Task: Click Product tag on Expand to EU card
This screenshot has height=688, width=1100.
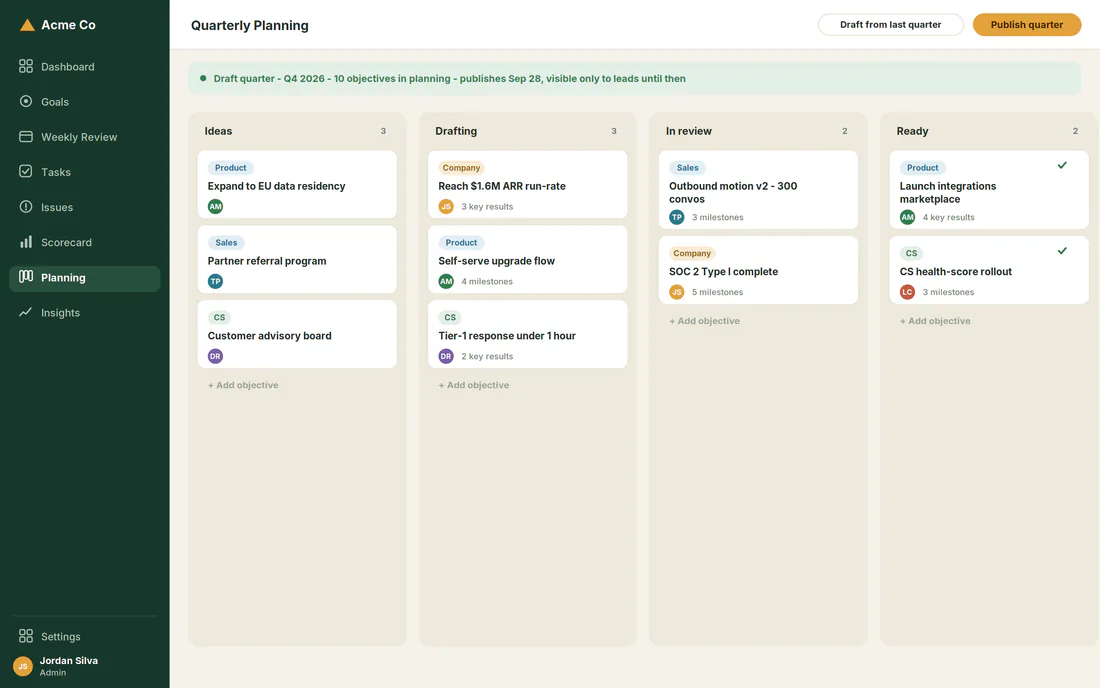Action: pyautogui.click(x=230, y=168)
